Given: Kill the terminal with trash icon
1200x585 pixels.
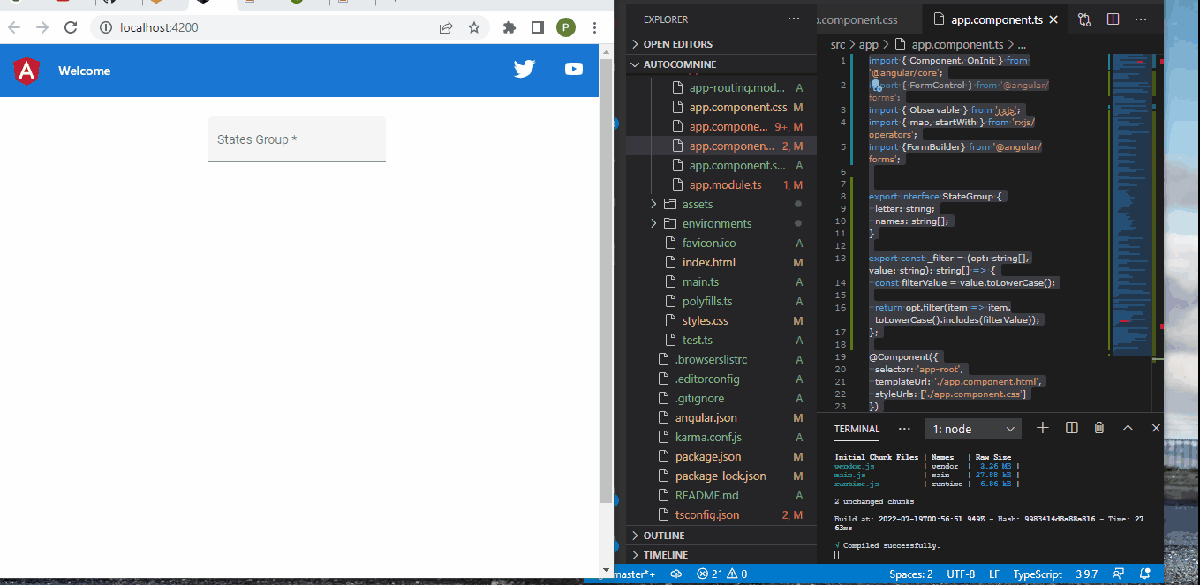Looking at the screenshot, I should pyautogui.click(x=1099, y=427).
